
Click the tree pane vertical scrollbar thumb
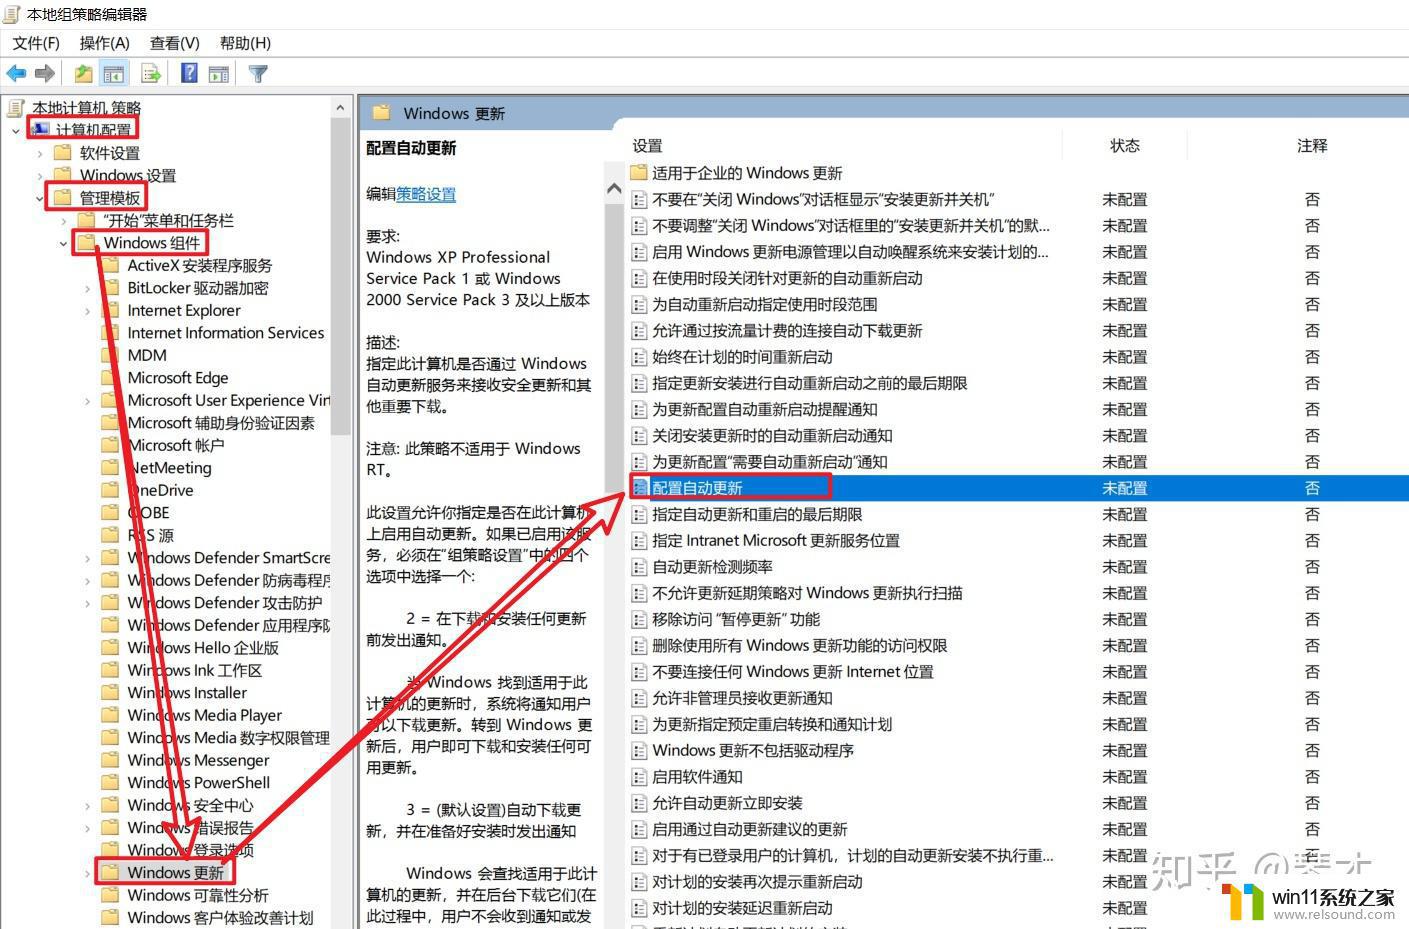tap(341, 275)
